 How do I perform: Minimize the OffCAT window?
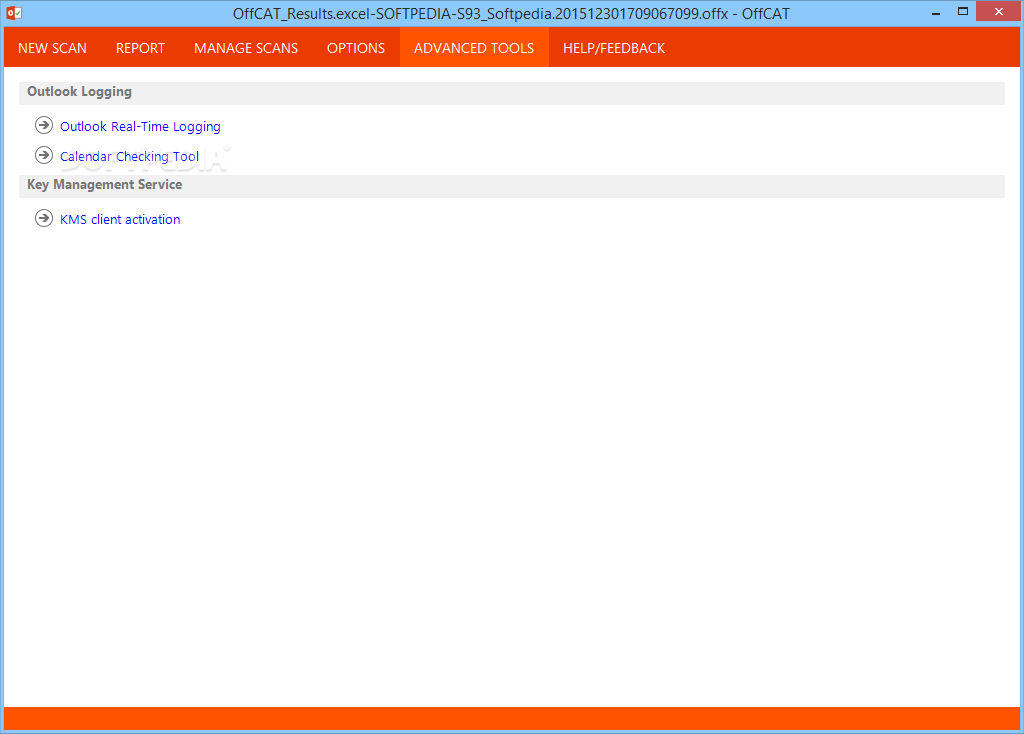pyautogui.click(x=936, y=12)
